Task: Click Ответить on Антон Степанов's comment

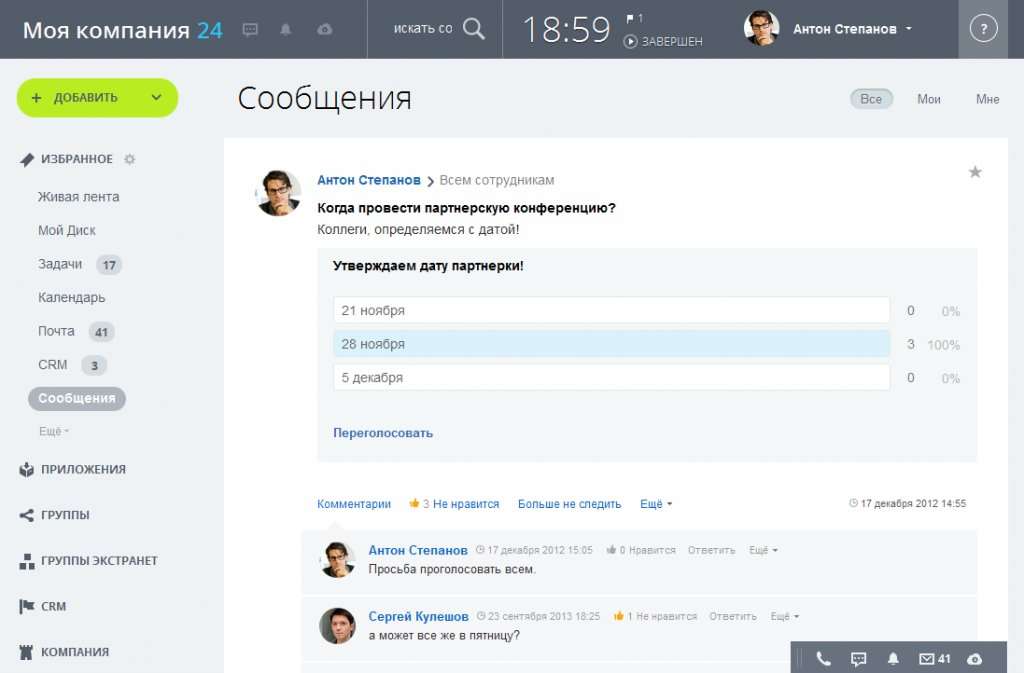Action: point(711,550)
